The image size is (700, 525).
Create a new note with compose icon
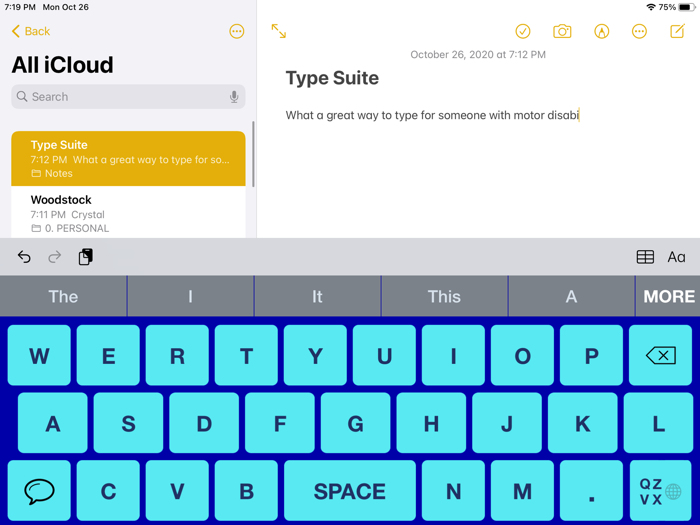(677, 31)
